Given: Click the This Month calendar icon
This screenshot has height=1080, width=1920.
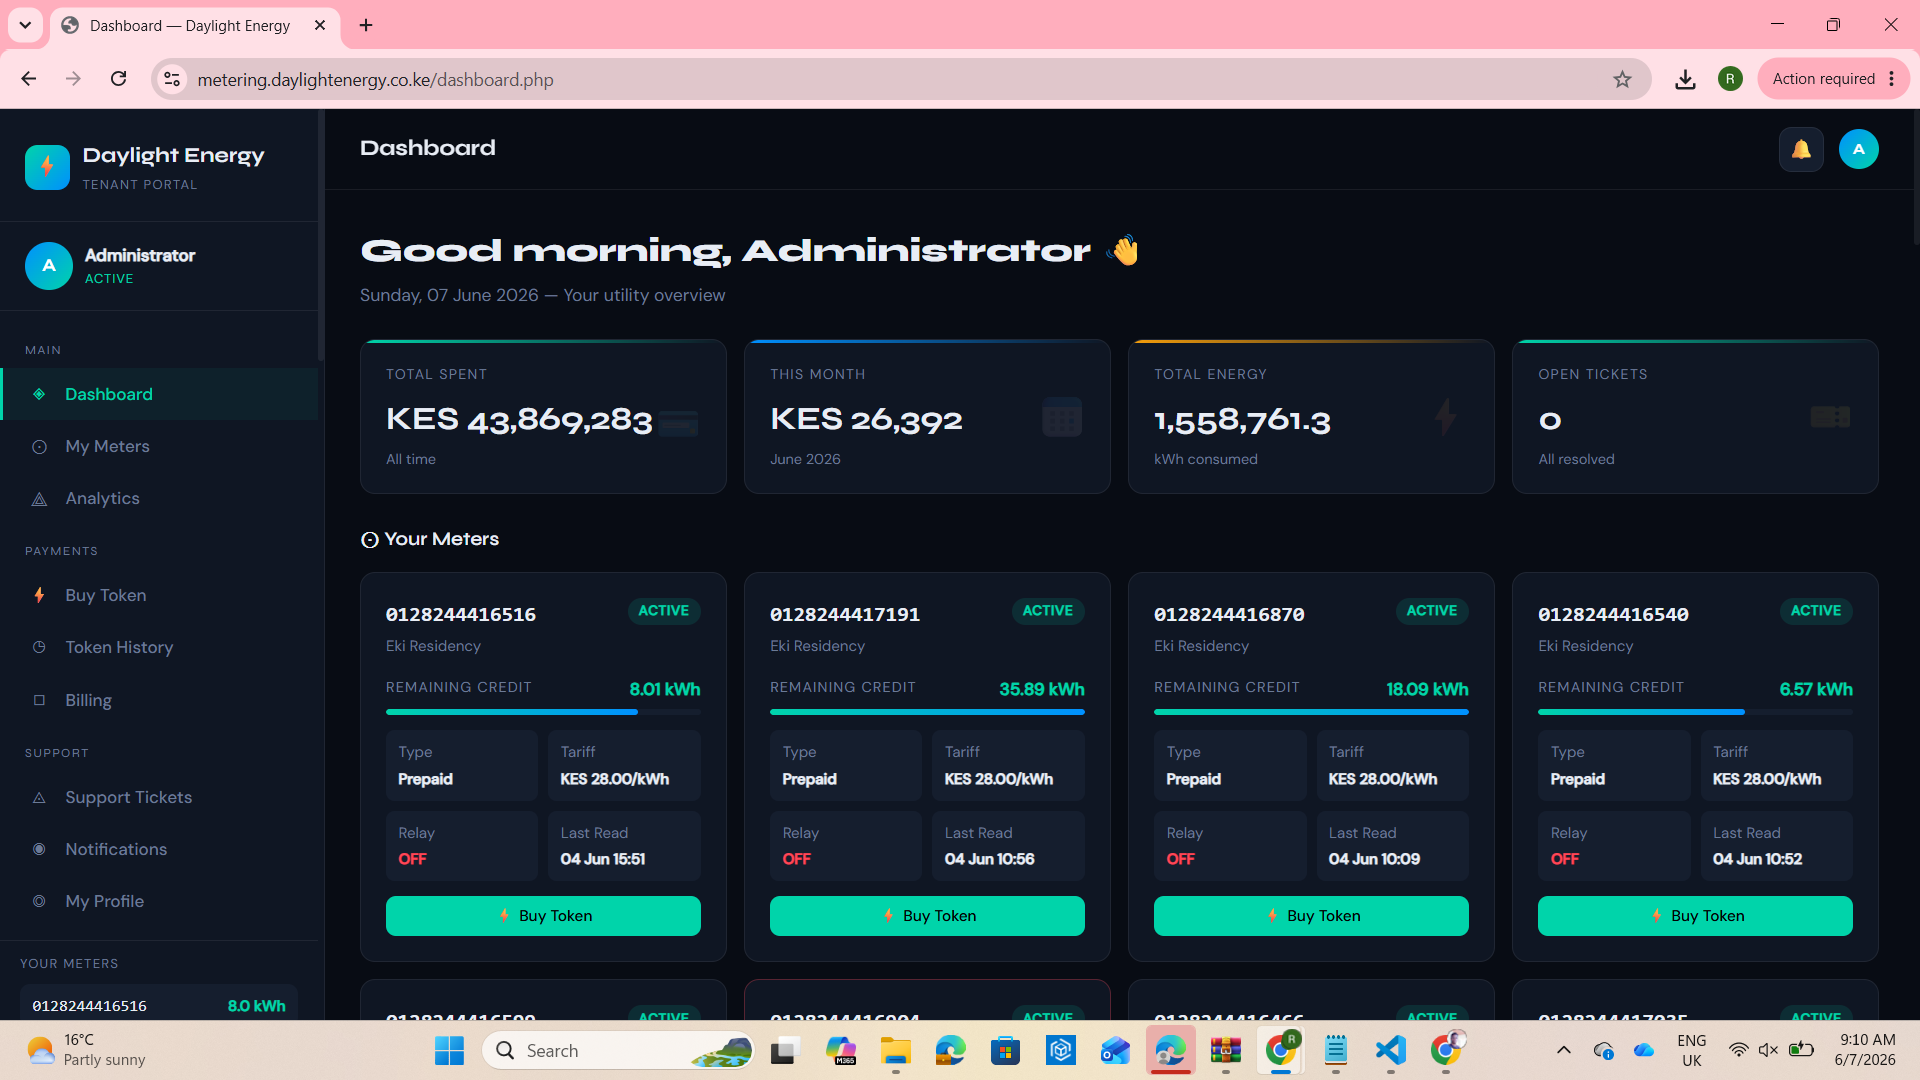Looking at the screenshot, I should (x=1062, y=417).
